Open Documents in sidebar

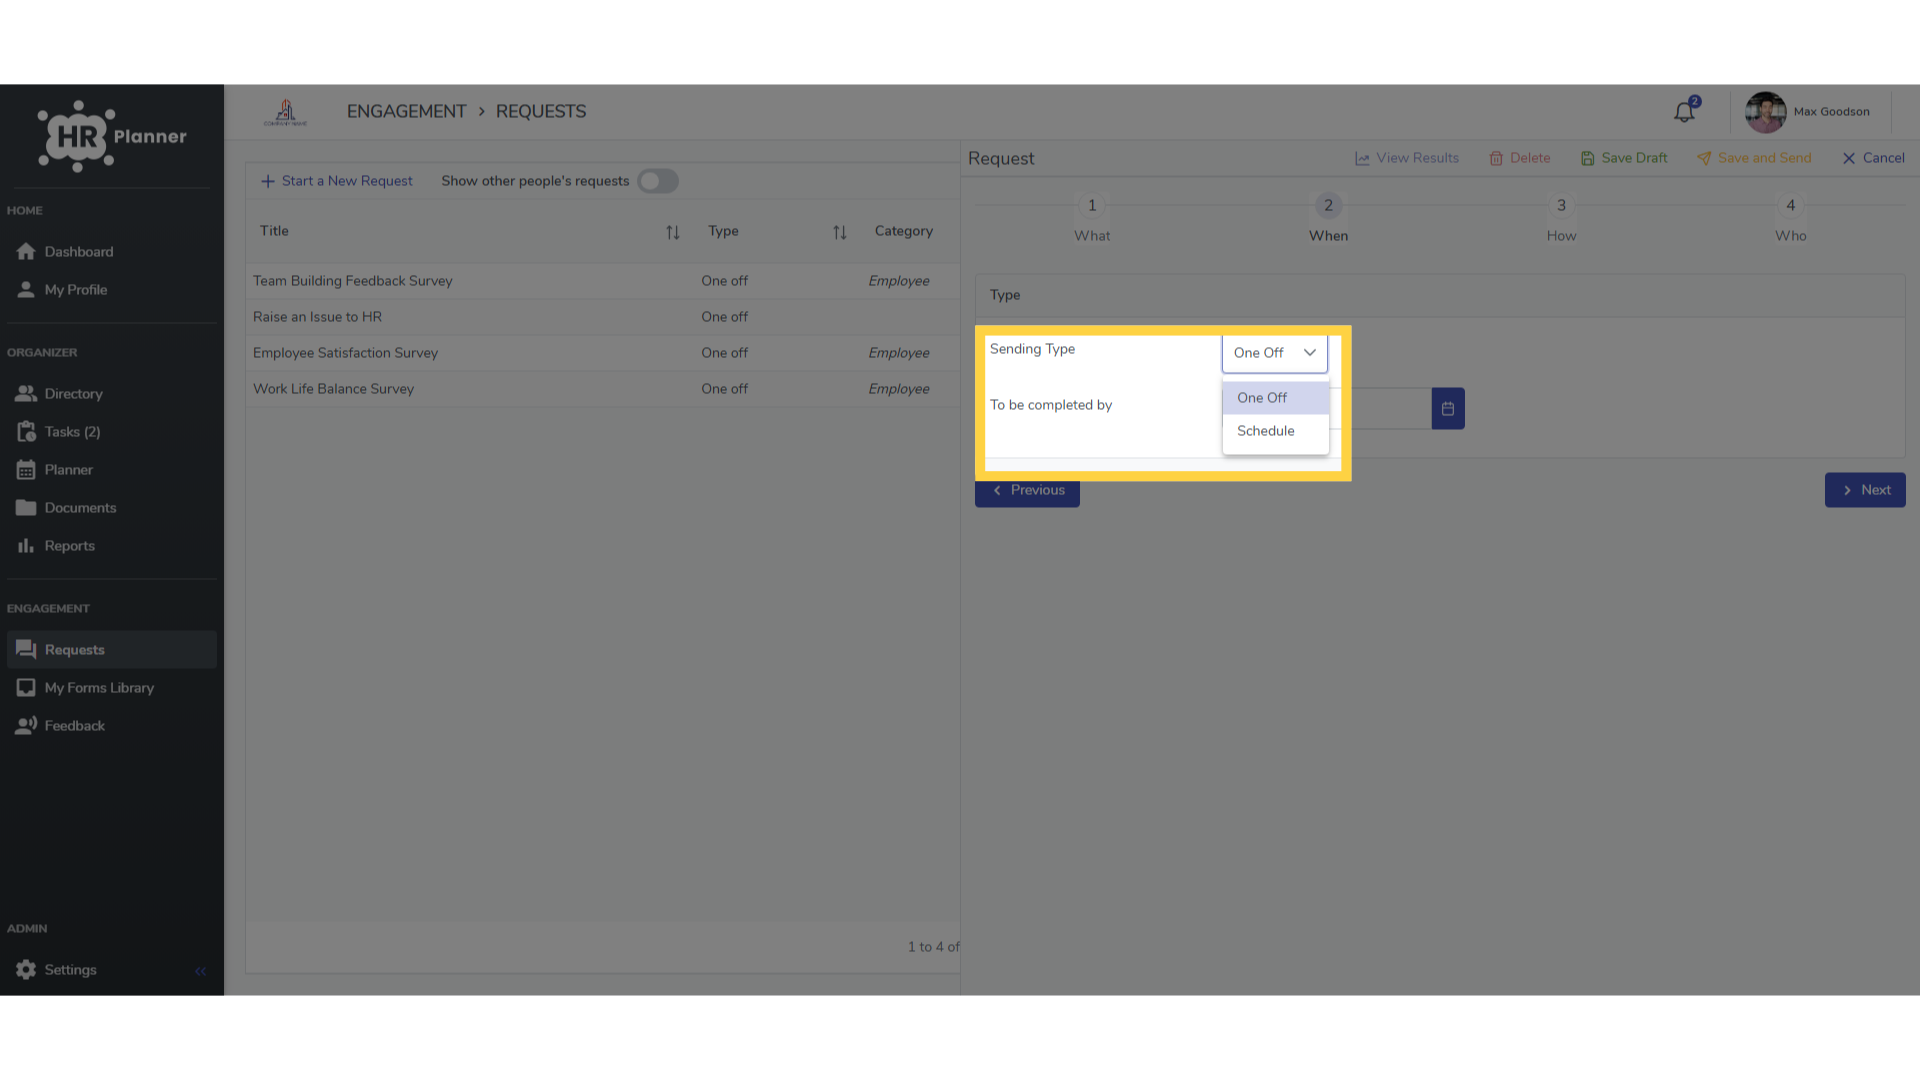(x=111, y=508)
